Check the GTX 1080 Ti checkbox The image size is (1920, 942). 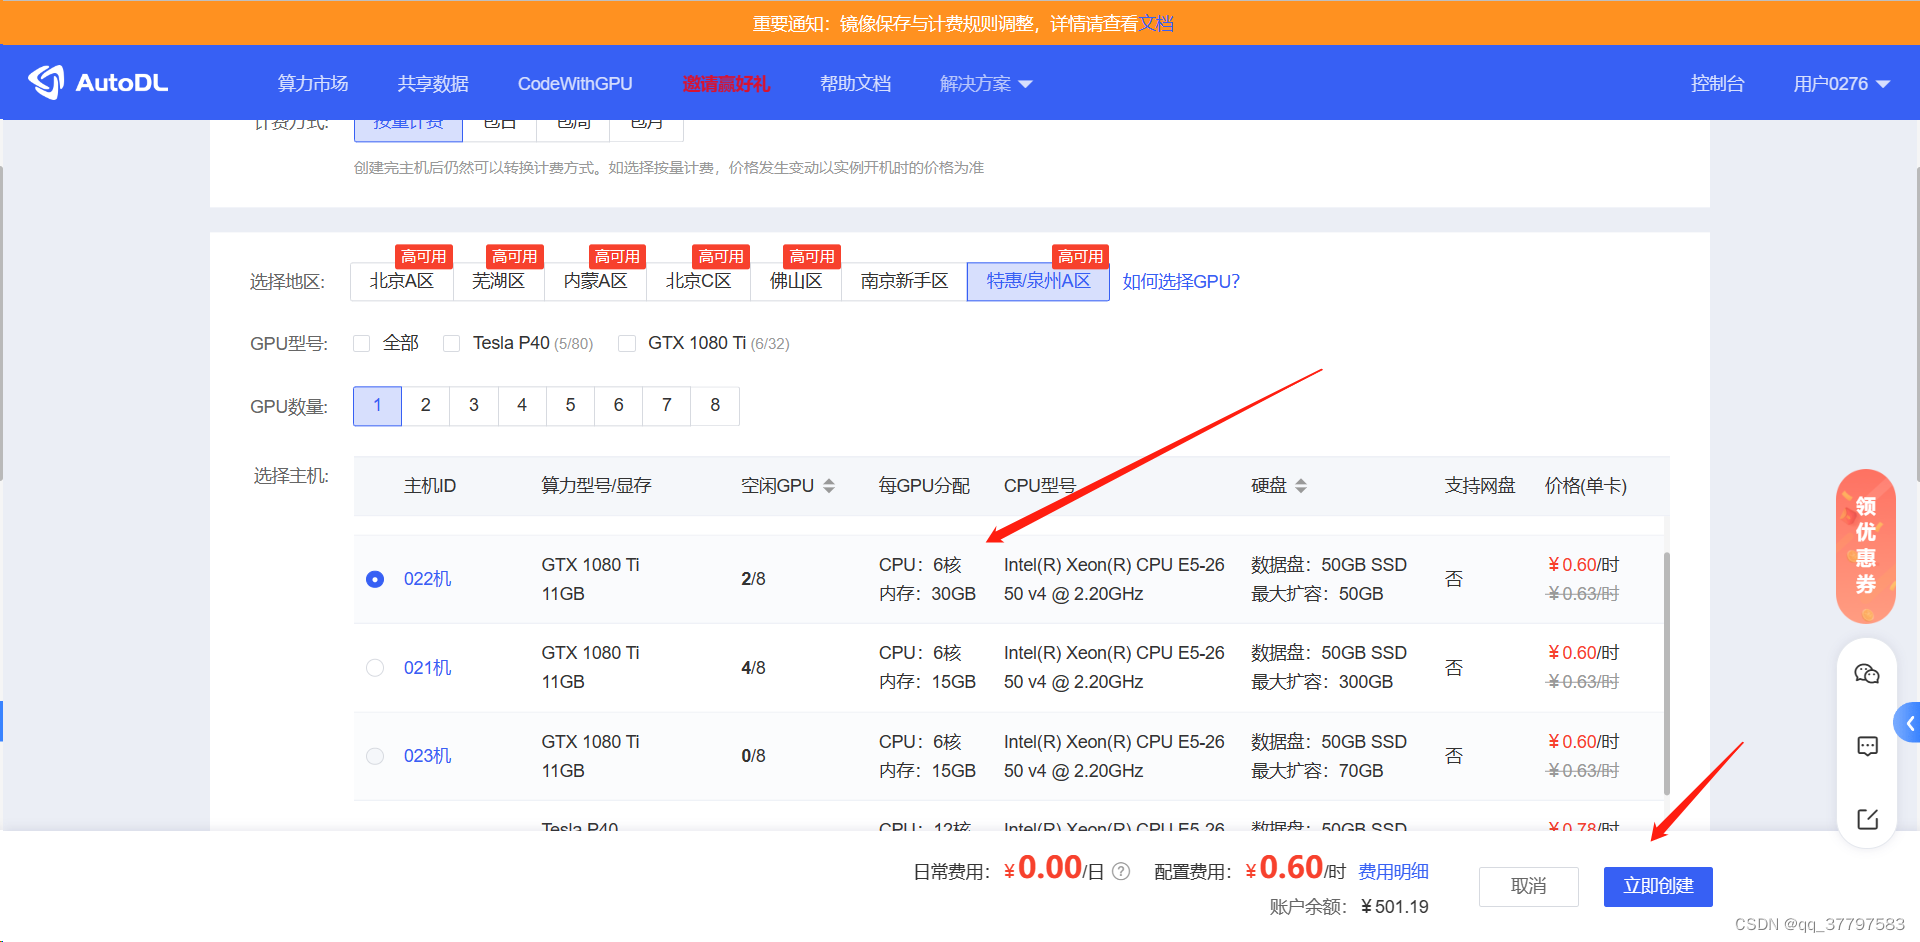(627, 343)
